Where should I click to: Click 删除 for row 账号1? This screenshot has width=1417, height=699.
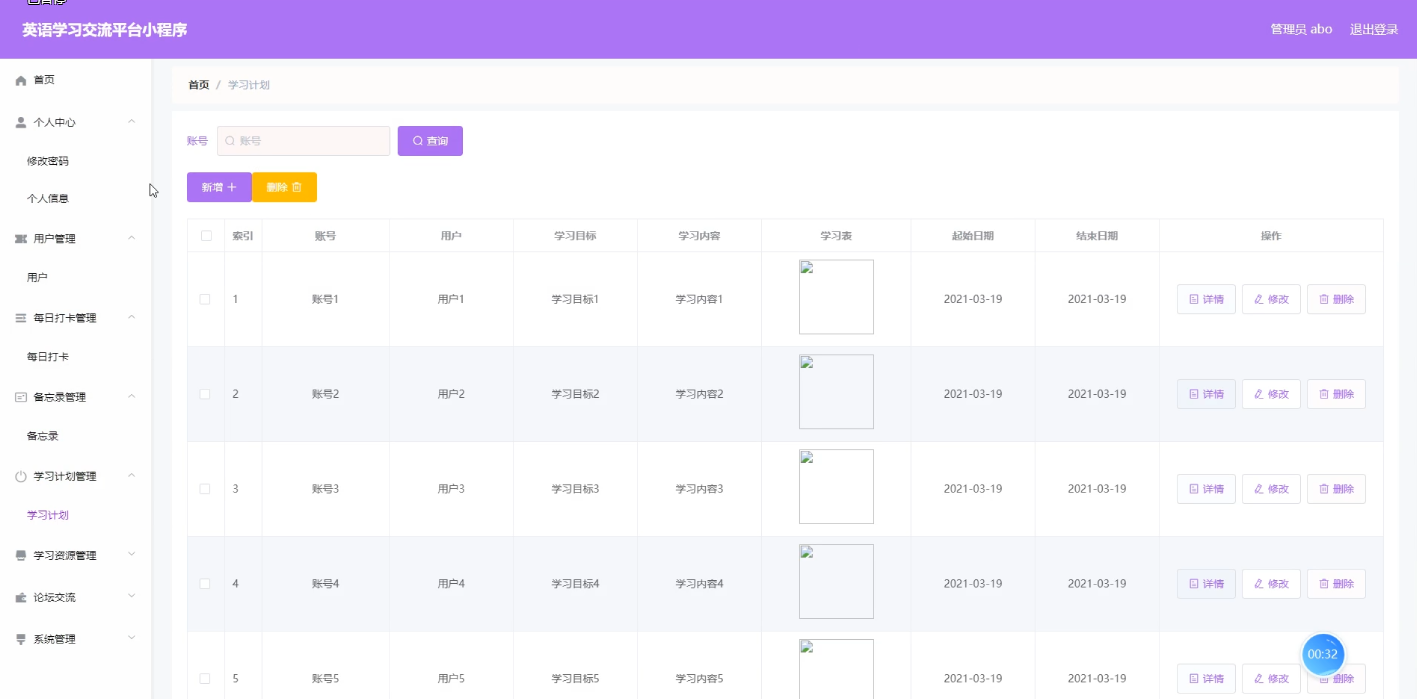pos(1336,299)
